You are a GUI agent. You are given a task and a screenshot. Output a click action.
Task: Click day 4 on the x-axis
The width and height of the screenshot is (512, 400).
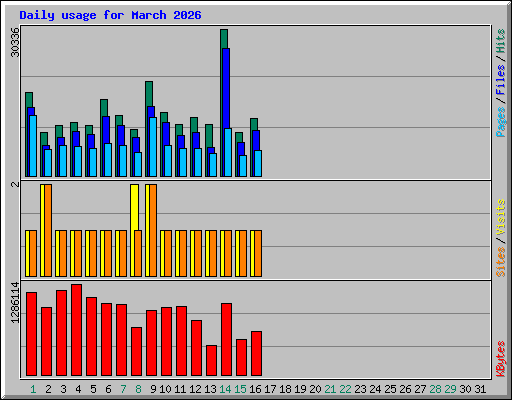click(x=78, y=389)
